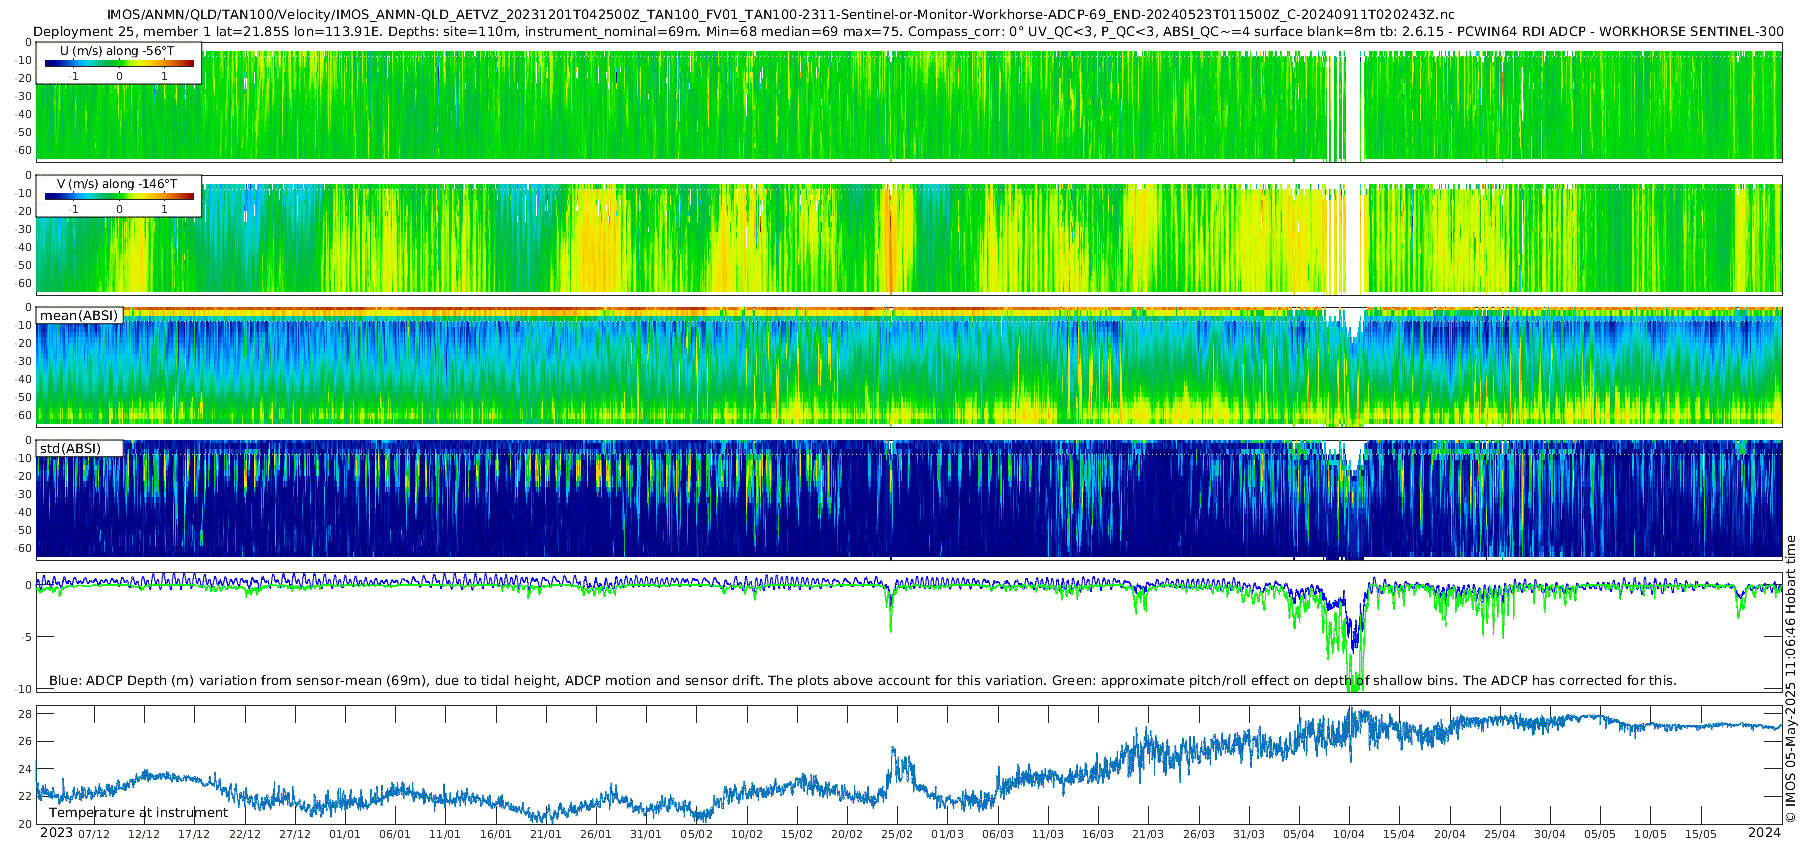The width and height of the screenshot is (1800, 850).
Task: Select the '31/03' date tick
Action: click(x=1249, y=835)
